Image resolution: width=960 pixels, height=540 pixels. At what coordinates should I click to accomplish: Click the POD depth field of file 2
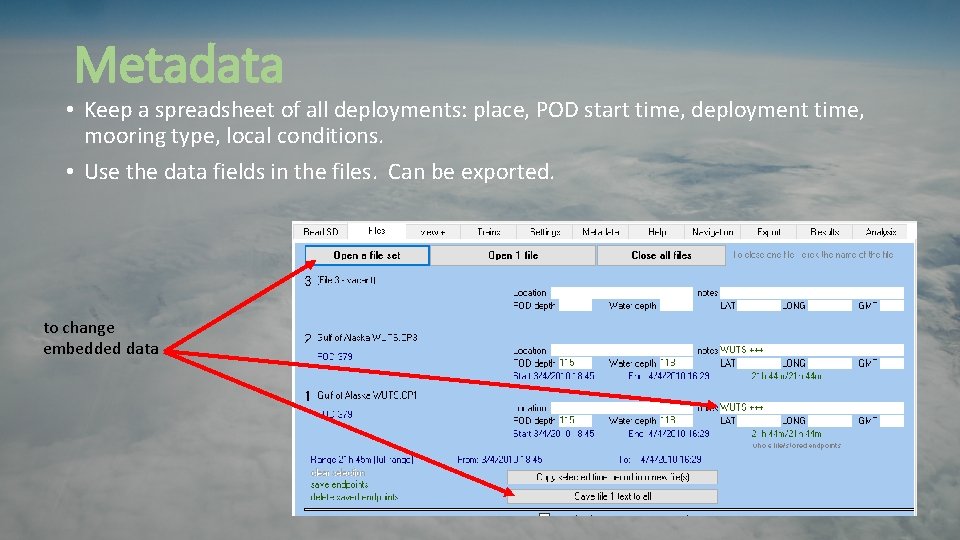click(x=575, y=363)
